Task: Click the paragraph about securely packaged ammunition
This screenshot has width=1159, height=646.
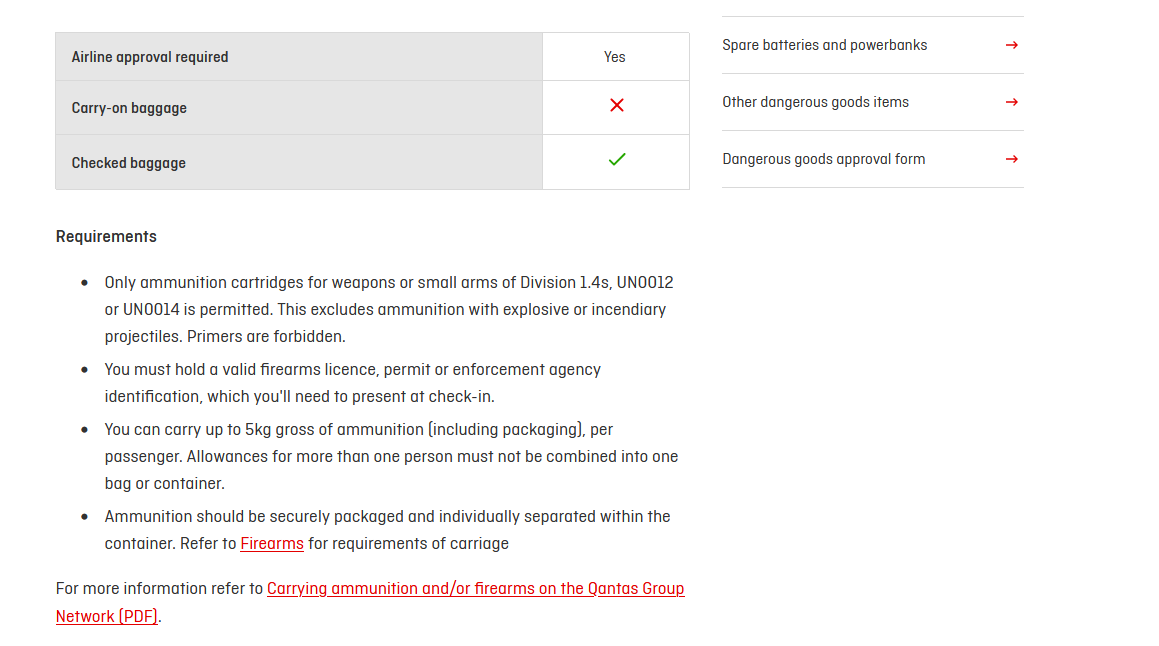Action: [x=387, y=530]
